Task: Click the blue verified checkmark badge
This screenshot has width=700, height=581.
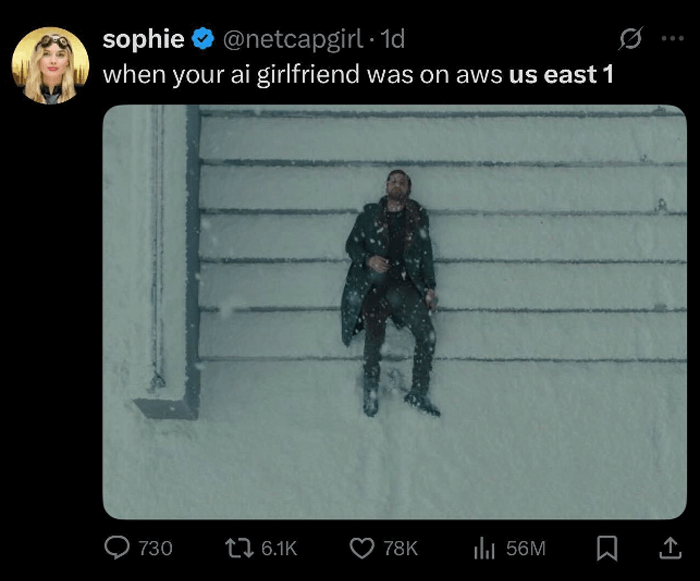Action: coord(203,38)
